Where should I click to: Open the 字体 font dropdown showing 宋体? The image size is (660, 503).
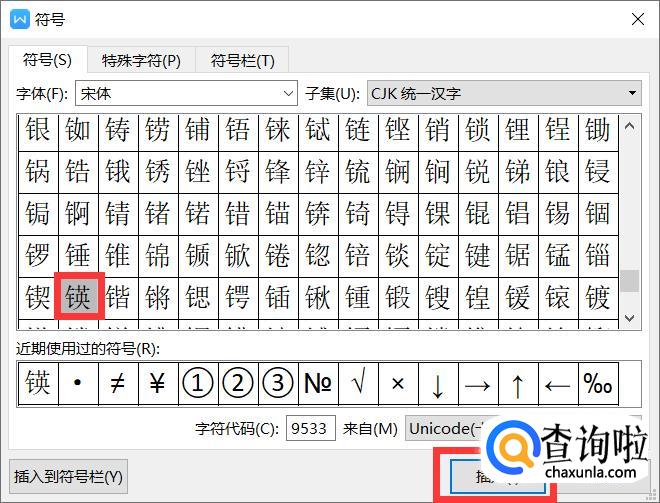coord(187,94)
